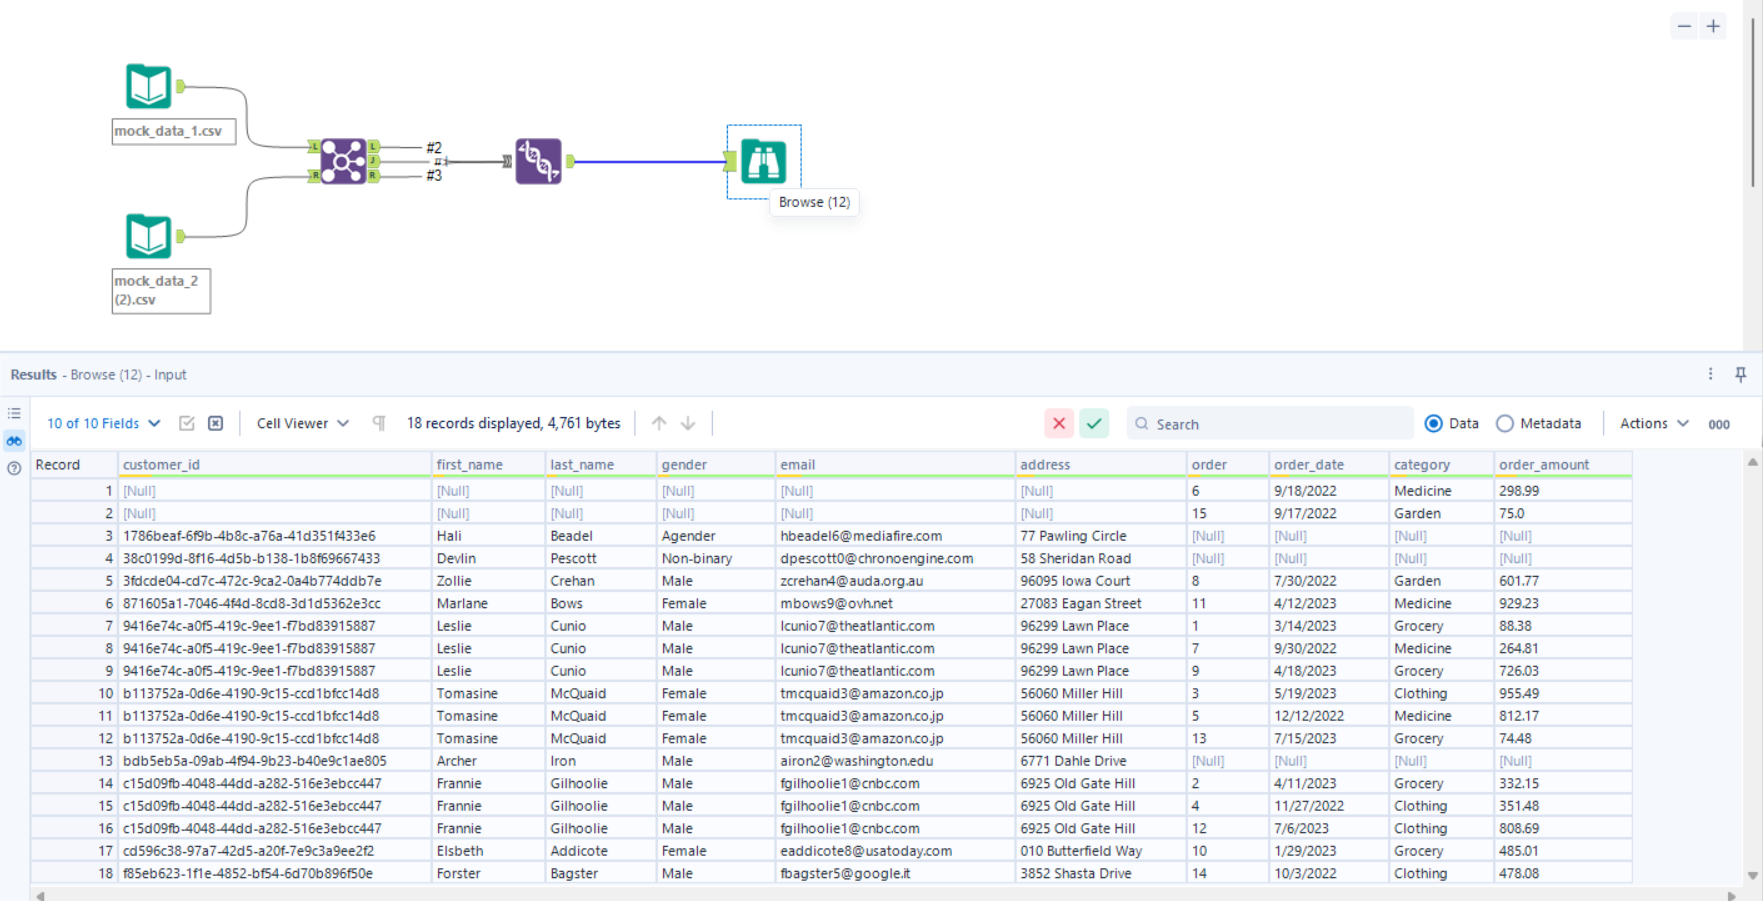
Task: Click the customer_id column header
Action: (161, 465)
